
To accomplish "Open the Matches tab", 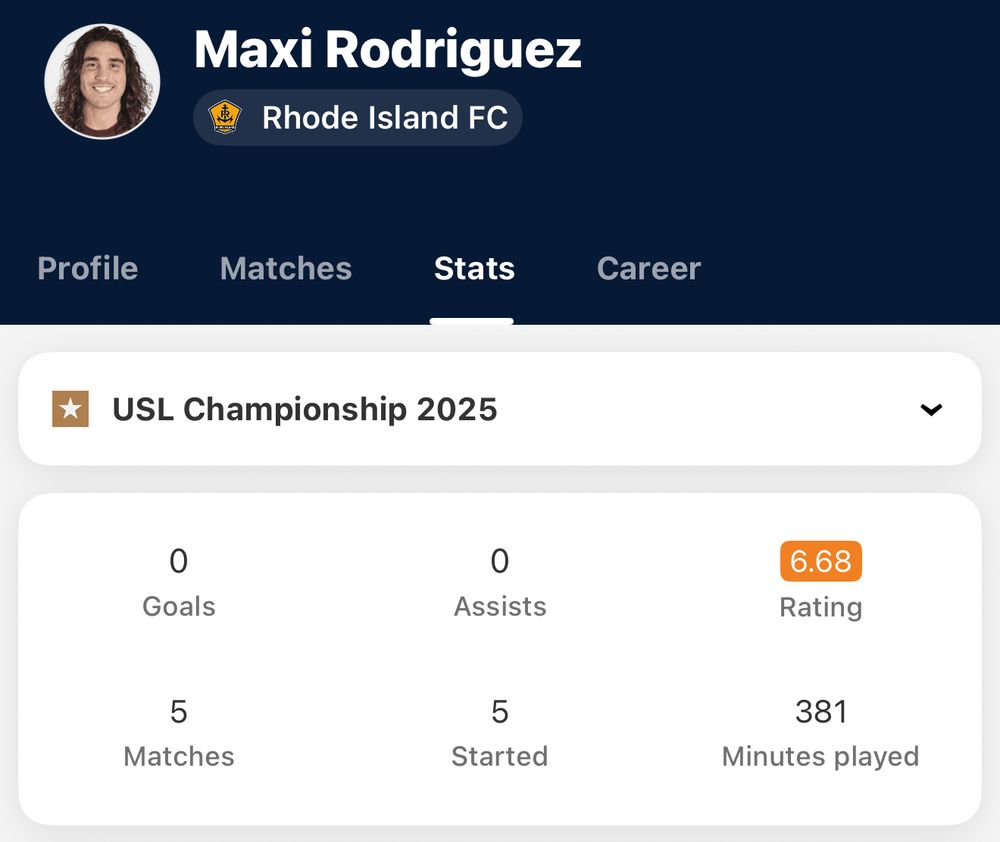I will (286, 268).
